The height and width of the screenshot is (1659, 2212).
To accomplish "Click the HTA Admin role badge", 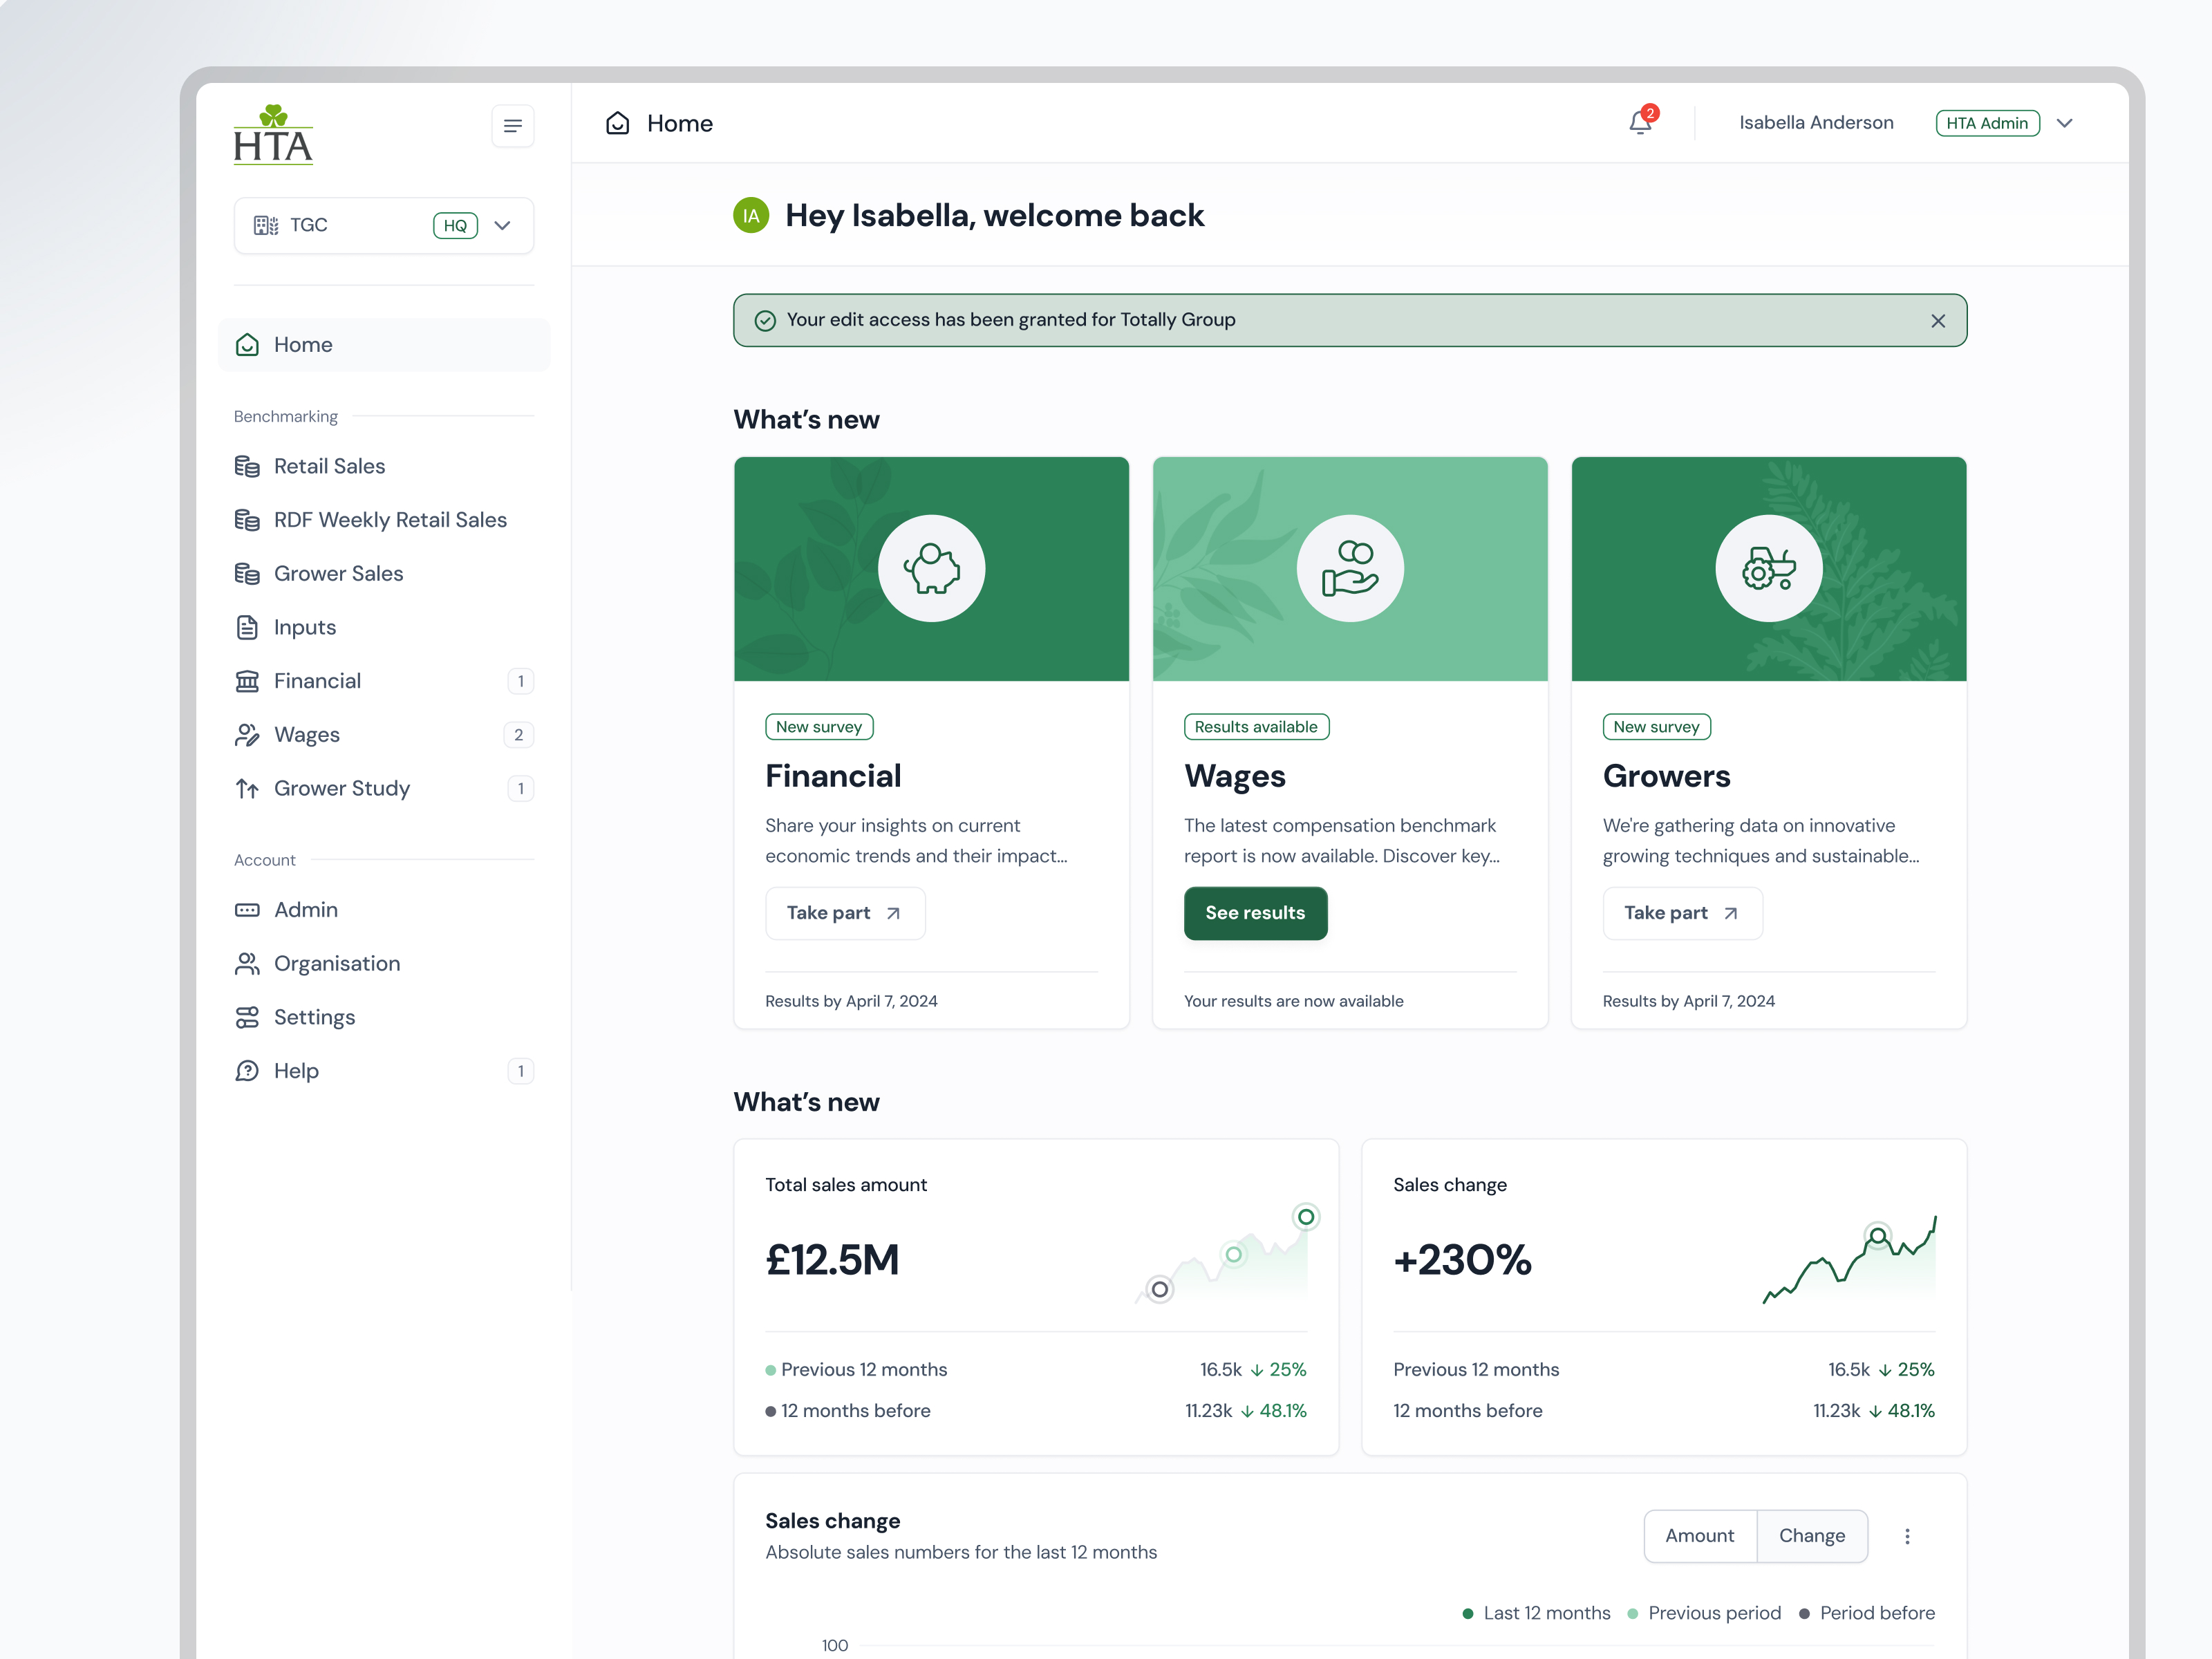I will pos(1987,123).
